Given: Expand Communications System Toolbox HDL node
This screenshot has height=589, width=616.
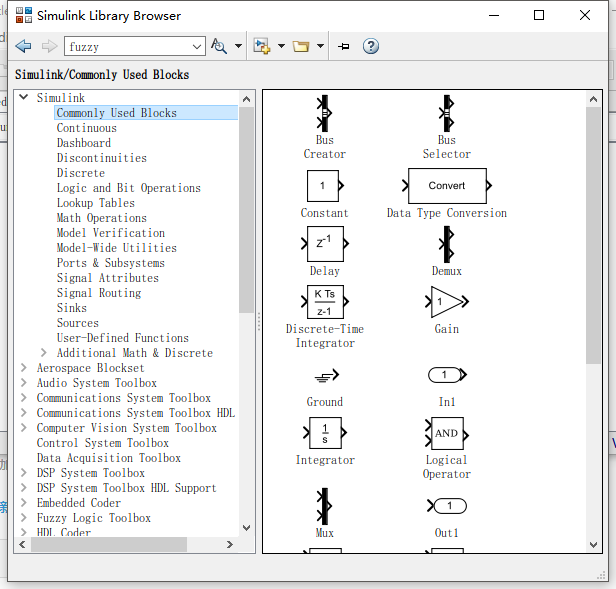Looking at the screenshot, I should pyautogui.click(x=24, y=413).
